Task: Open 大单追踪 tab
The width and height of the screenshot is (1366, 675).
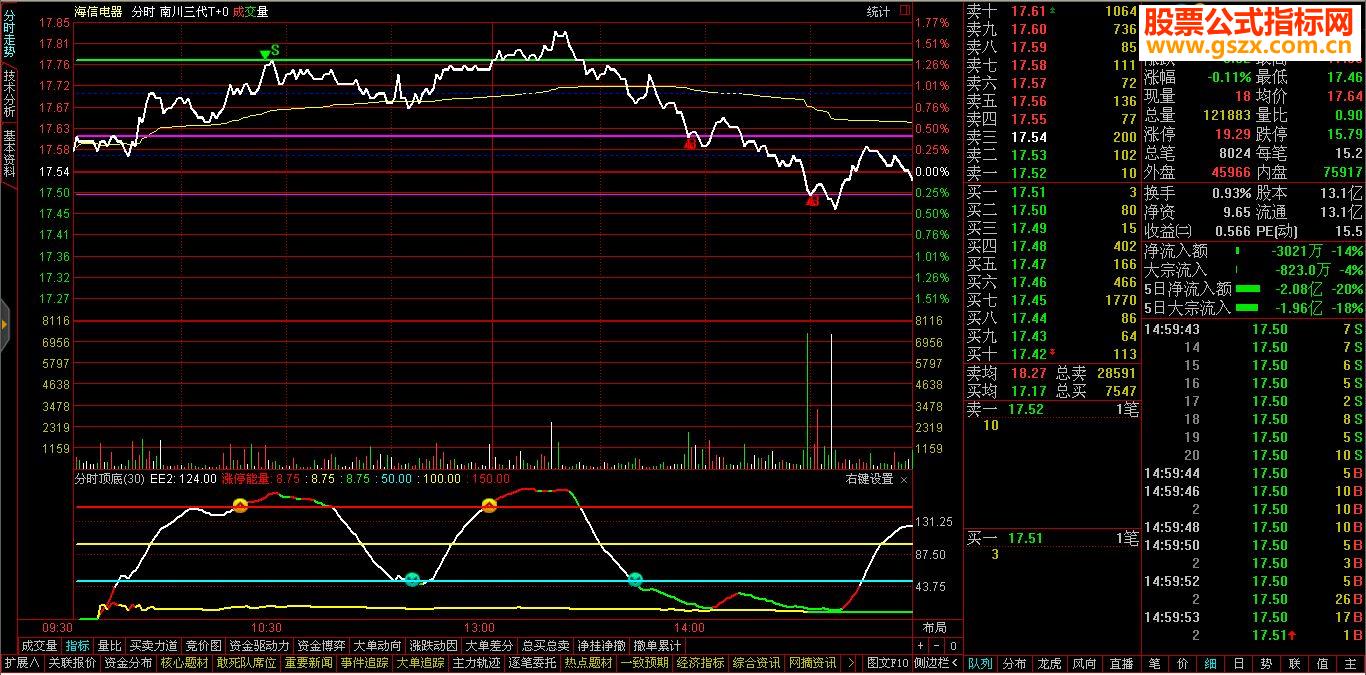Action: [x=420, y=663]
